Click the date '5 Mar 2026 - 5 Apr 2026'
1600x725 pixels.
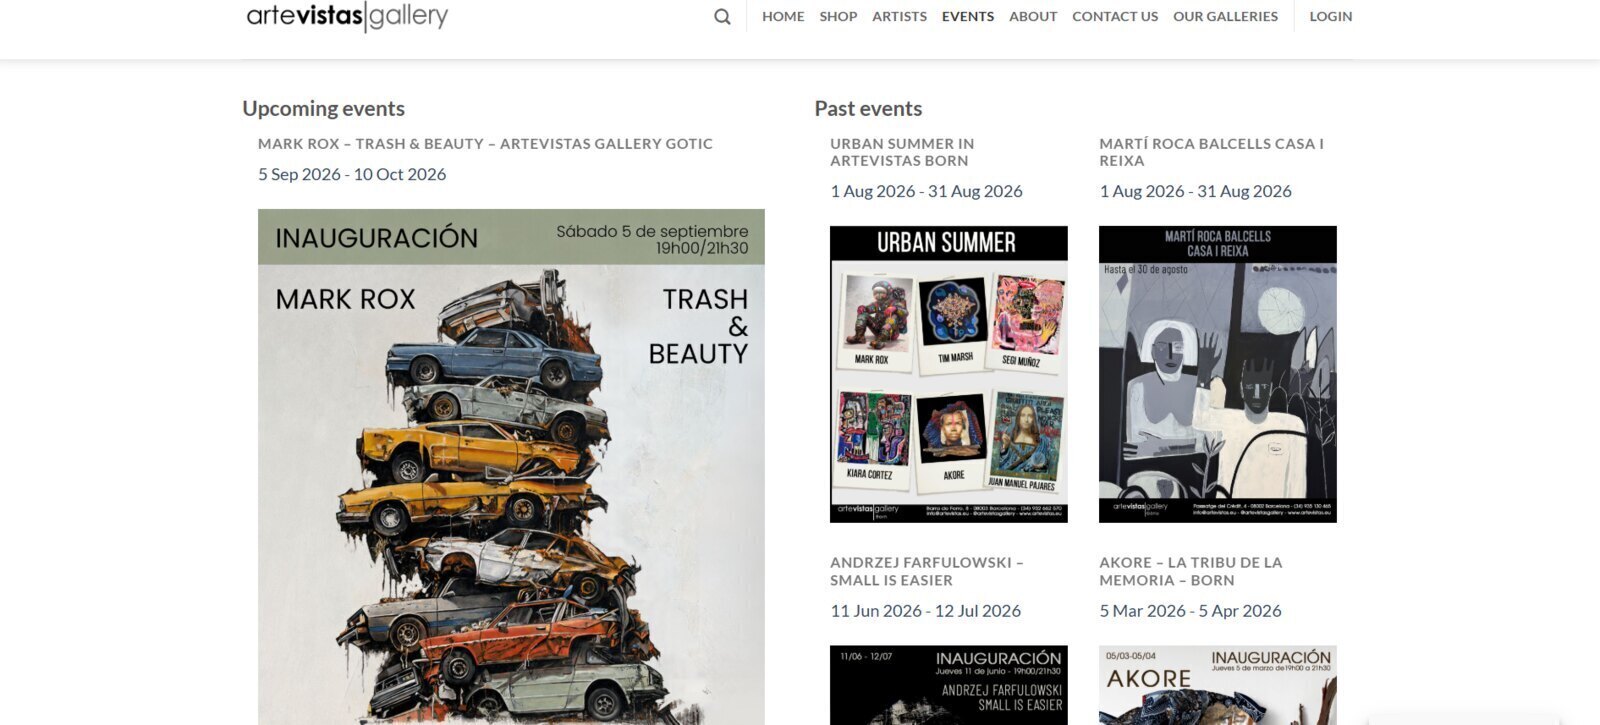(1190, 611)
